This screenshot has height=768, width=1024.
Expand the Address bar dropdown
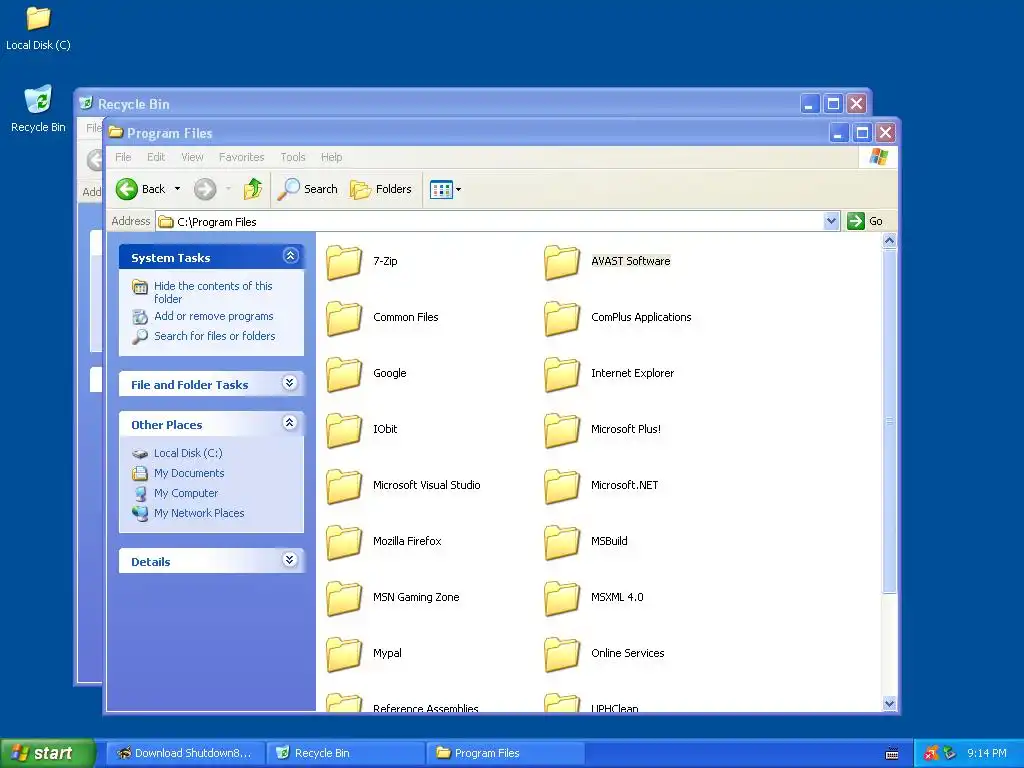pos(831,221)
